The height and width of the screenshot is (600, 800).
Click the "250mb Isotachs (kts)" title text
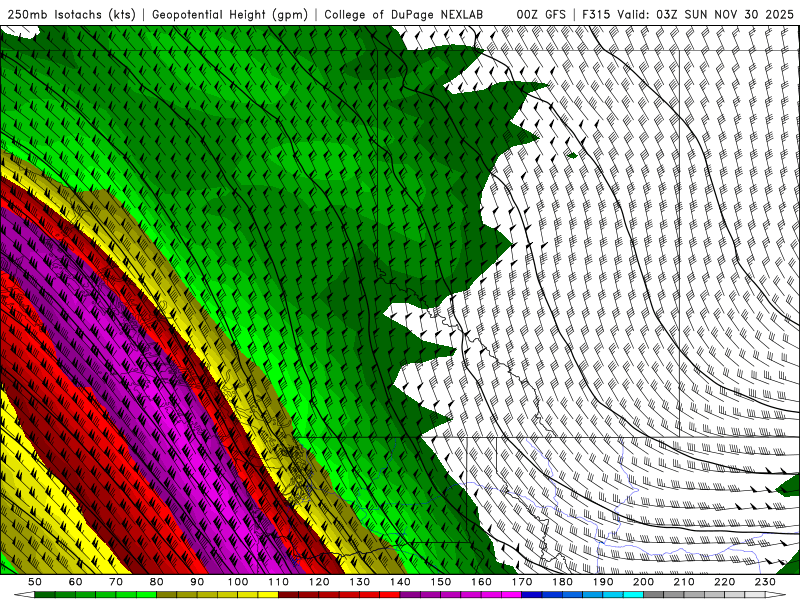tap(72, 15)
